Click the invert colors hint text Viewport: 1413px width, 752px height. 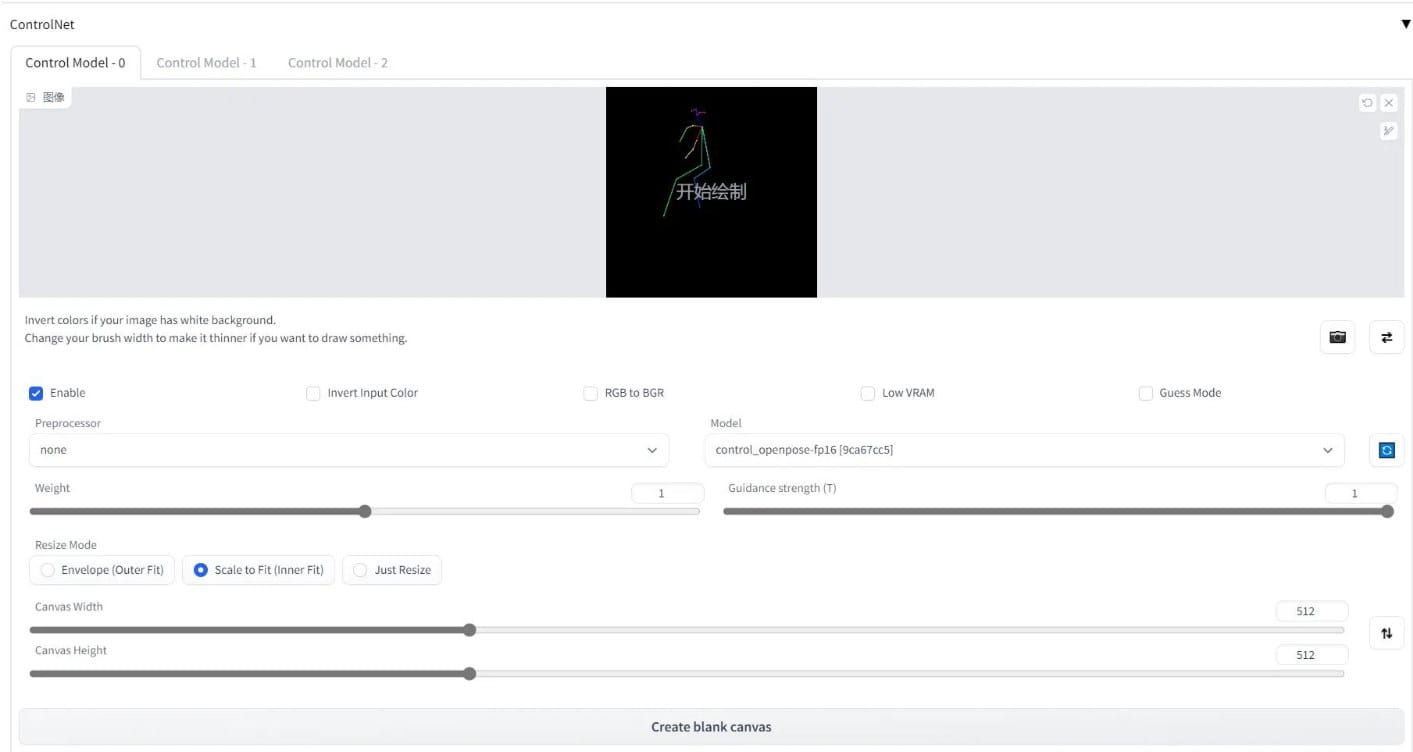point(150,320)
